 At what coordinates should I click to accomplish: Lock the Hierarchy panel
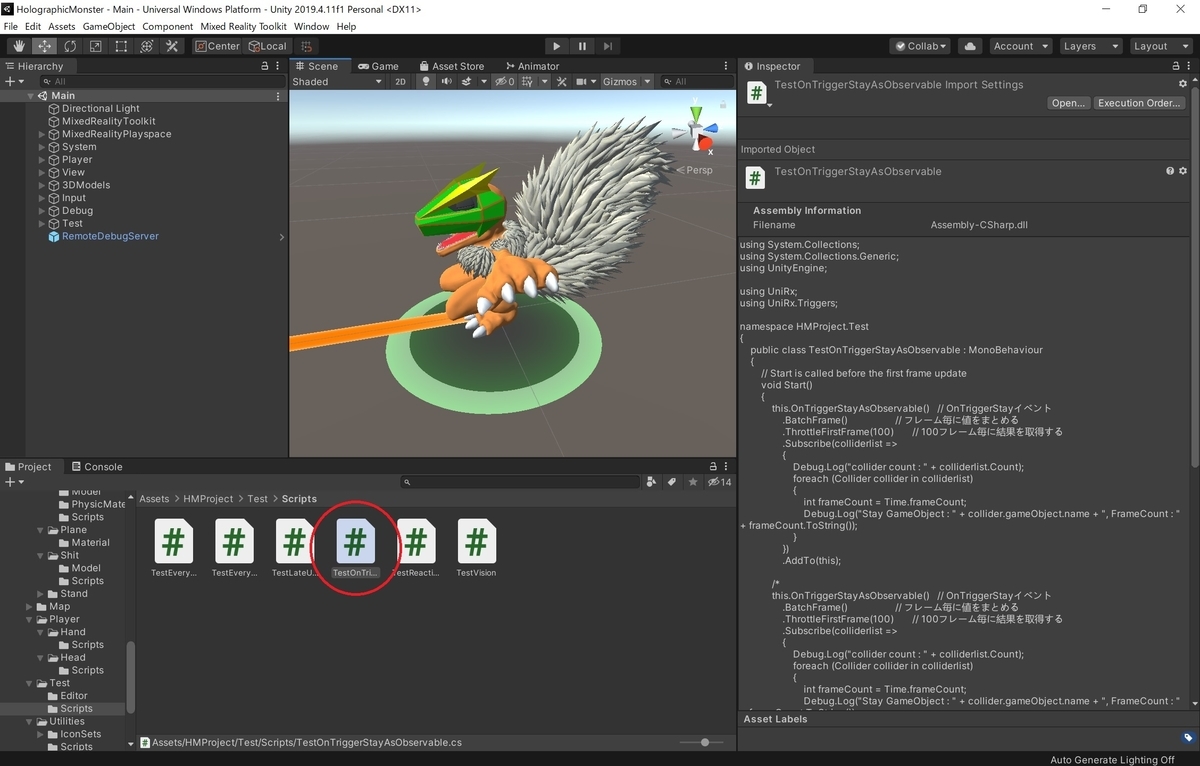(265, 66)
